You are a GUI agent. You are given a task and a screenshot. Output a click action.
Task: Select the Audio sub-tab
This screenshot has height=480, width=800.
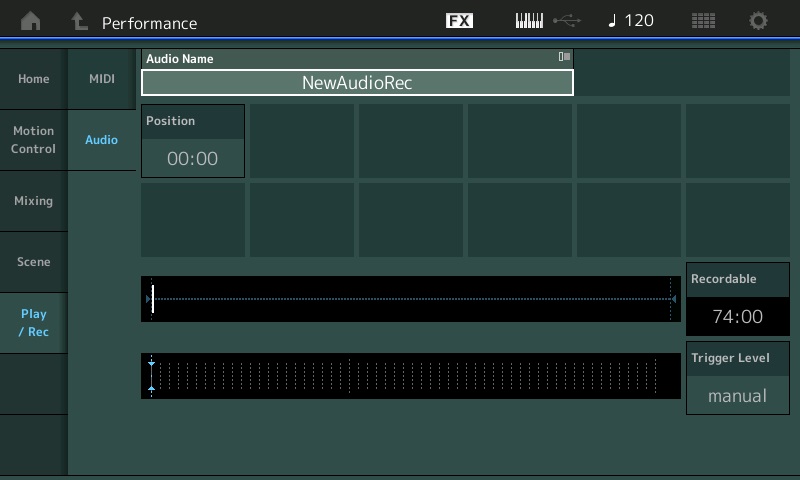[102, 140]
